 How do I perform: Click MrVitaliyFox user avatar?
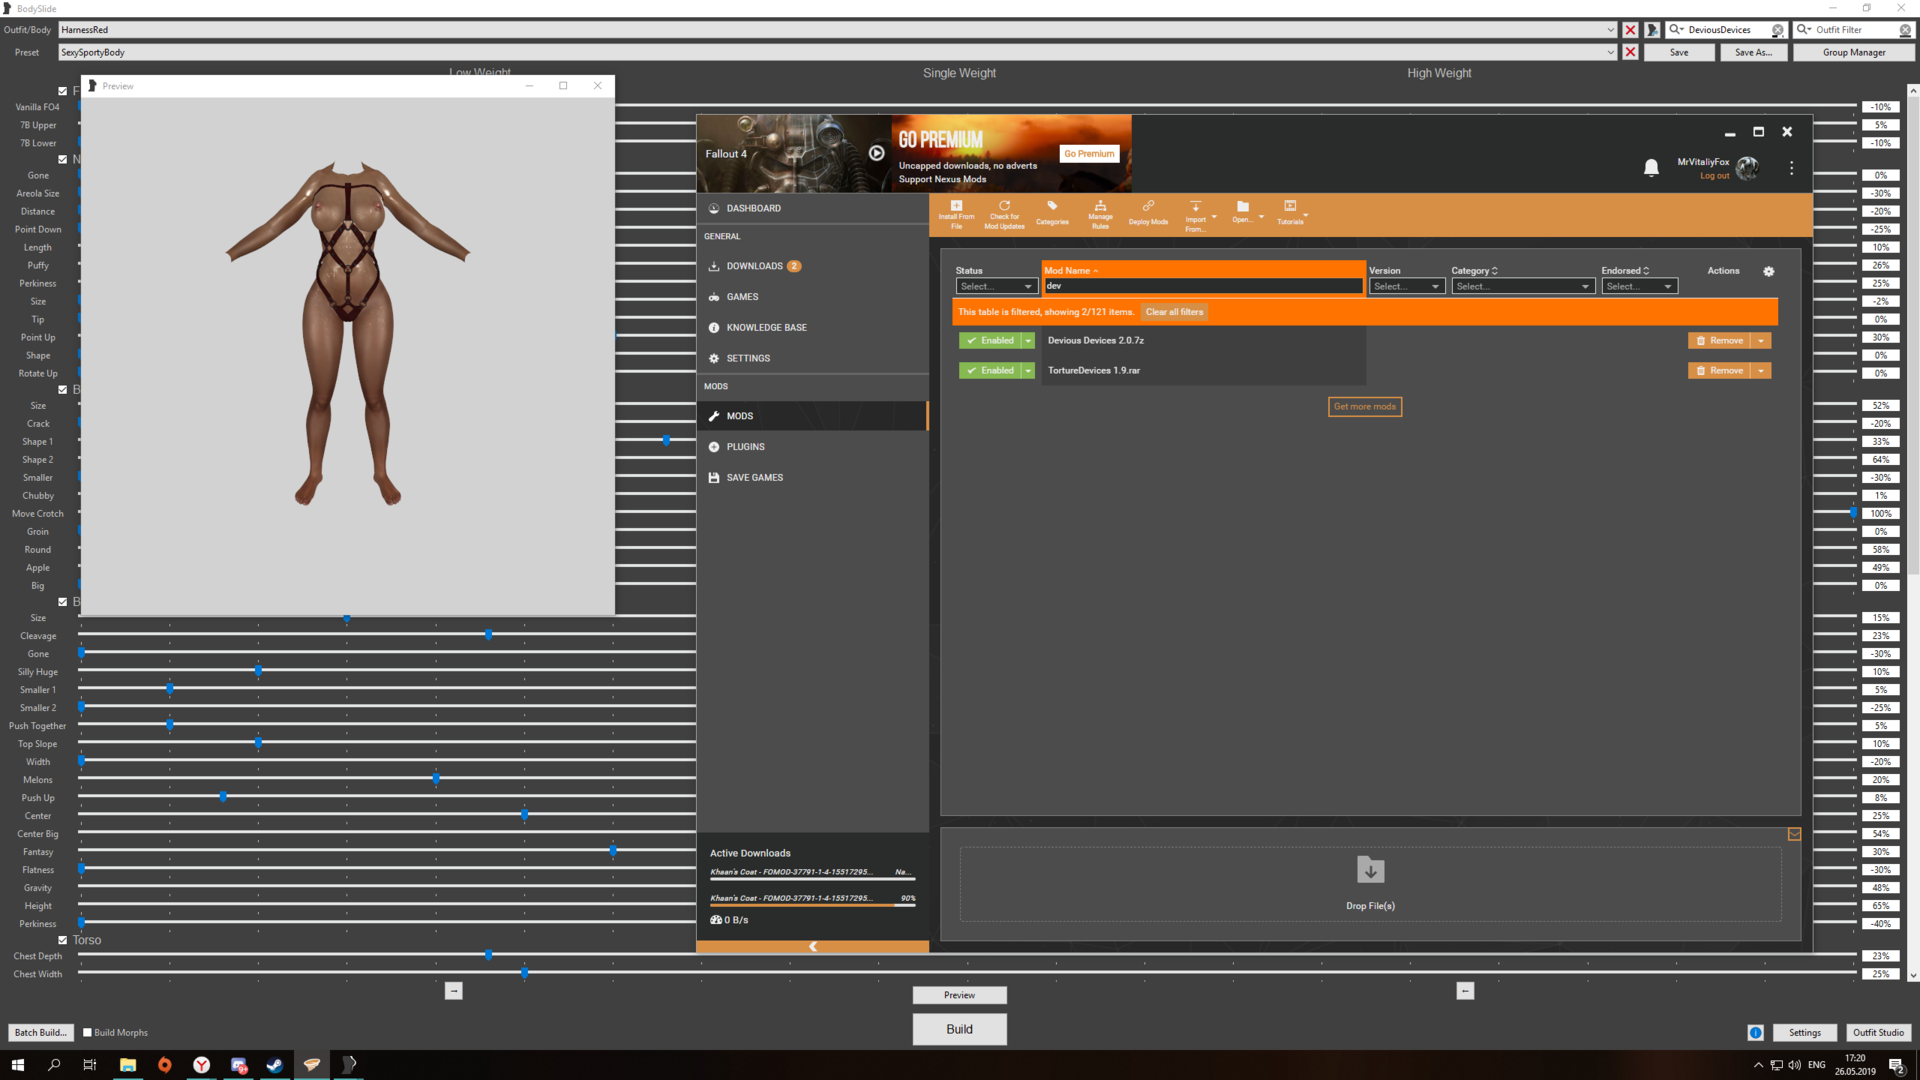1747,168
